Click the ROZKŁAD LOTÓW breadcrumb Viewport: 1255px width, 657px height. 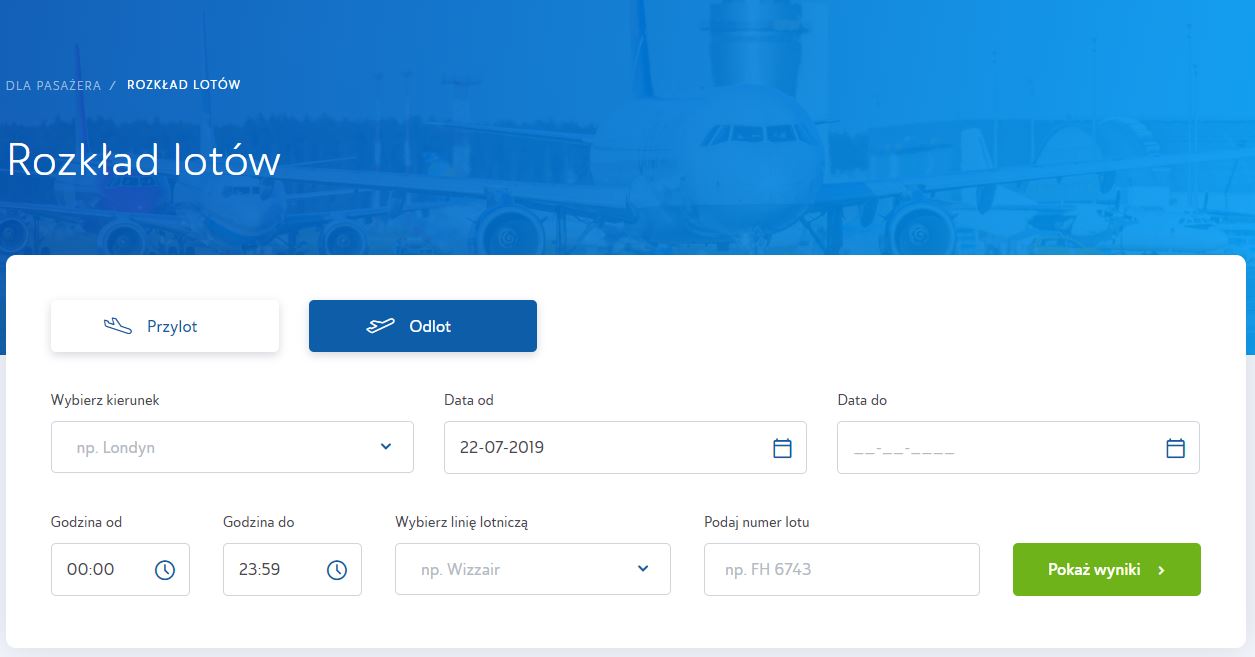tap(184, 85)
